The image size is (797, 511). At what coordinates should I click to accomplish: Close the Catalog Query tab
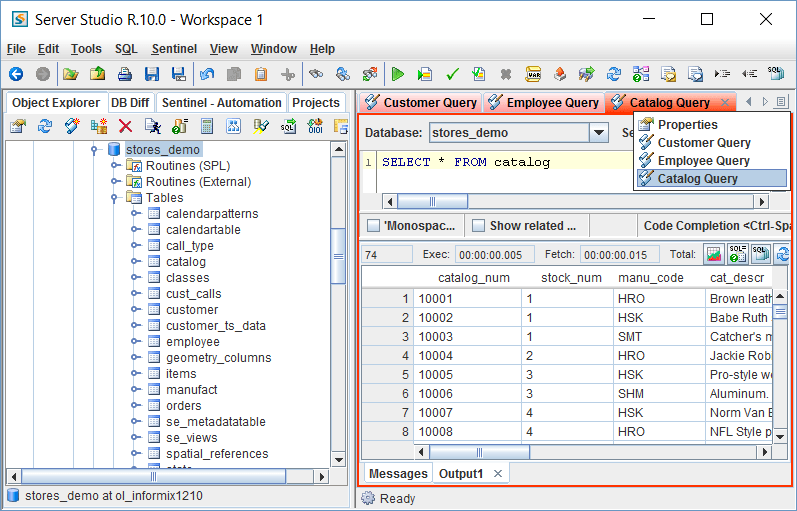[725, 103]
